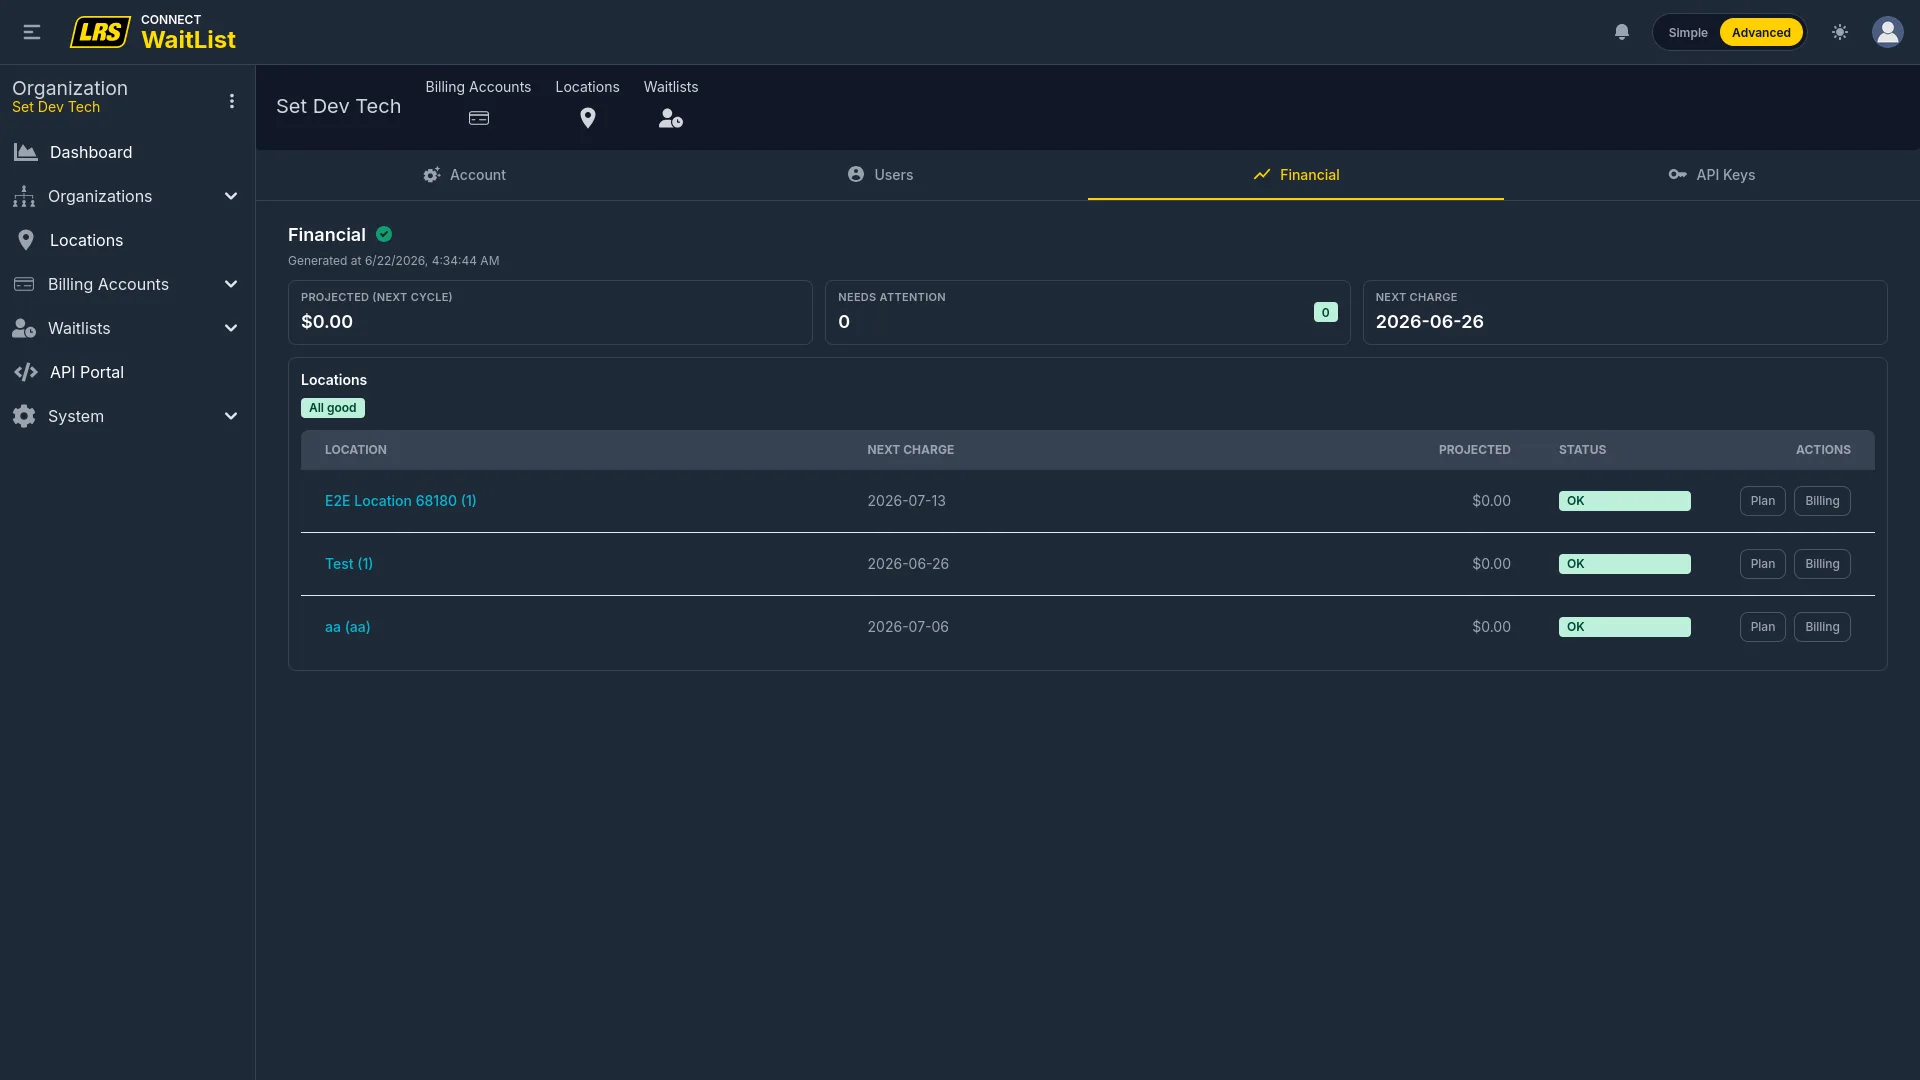Screen dimensions: 1920x1080
Task: Click the Needs Attention green 0 badge
Action: click(1325, 312)
